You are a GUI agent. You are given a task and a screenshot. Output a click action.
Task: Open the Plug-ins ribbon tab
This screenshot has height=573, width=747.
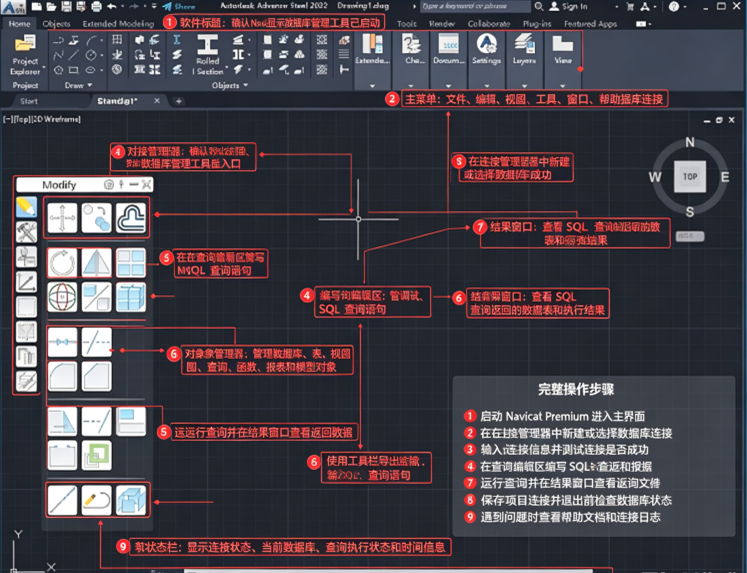click(537, 23)
